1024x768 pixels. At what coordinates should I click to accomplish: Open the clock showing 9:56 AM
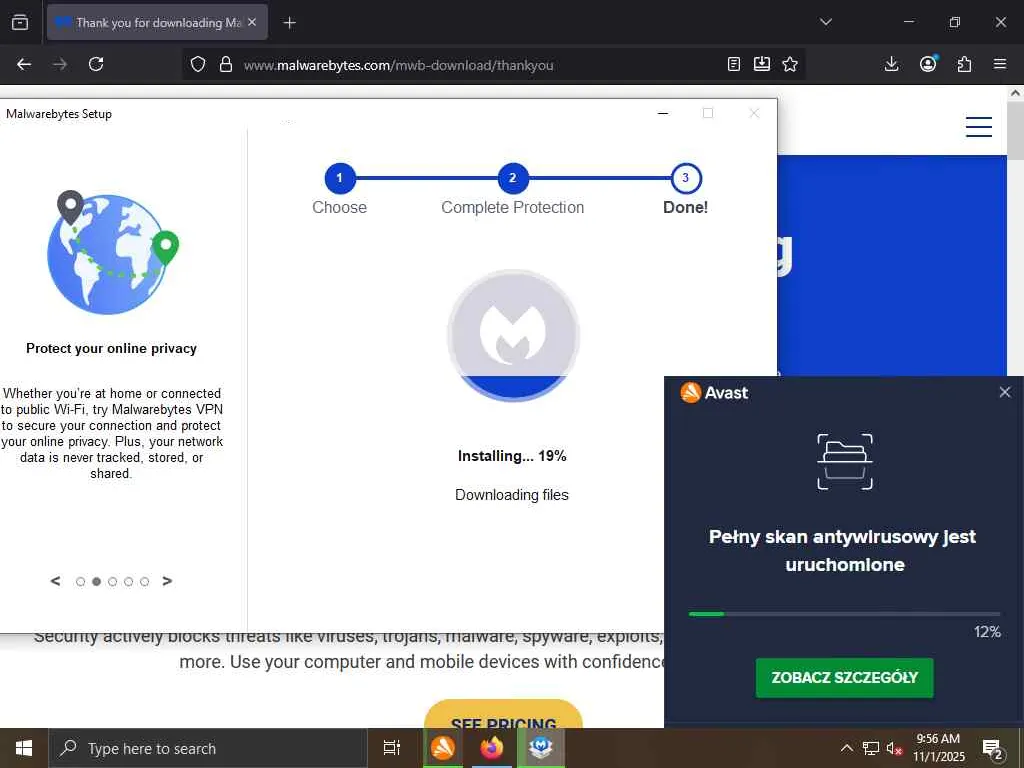[938, 748]
